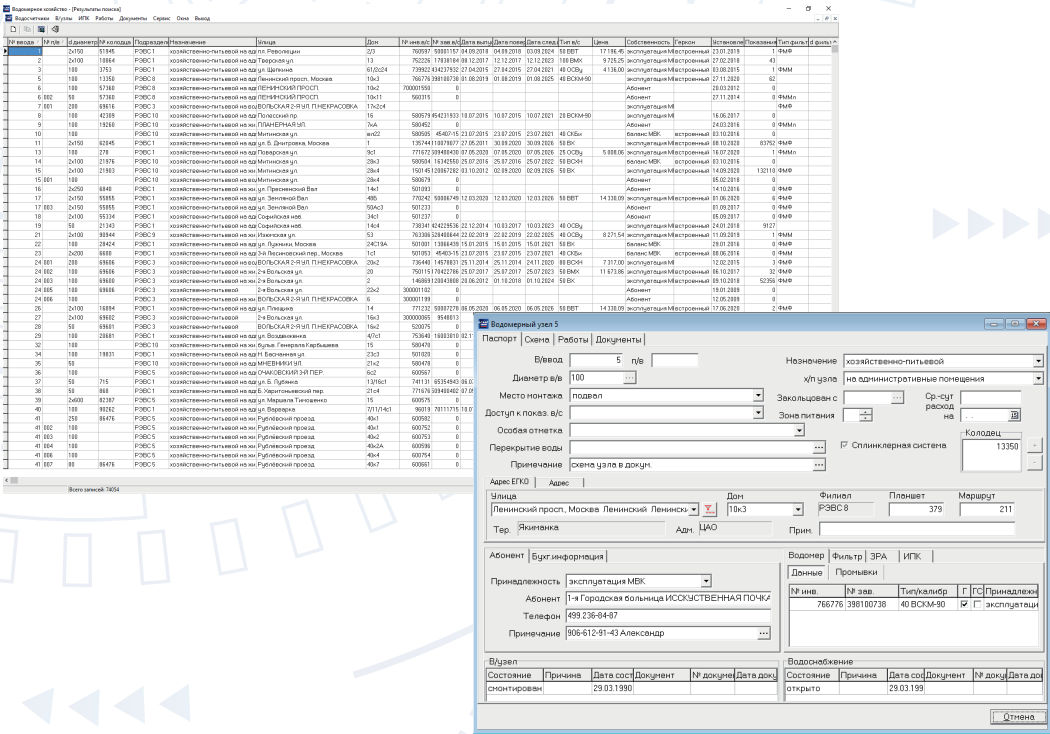The image size is (1050, 734).
Task: Switch to the Схема tab
Action: (536, 340)
